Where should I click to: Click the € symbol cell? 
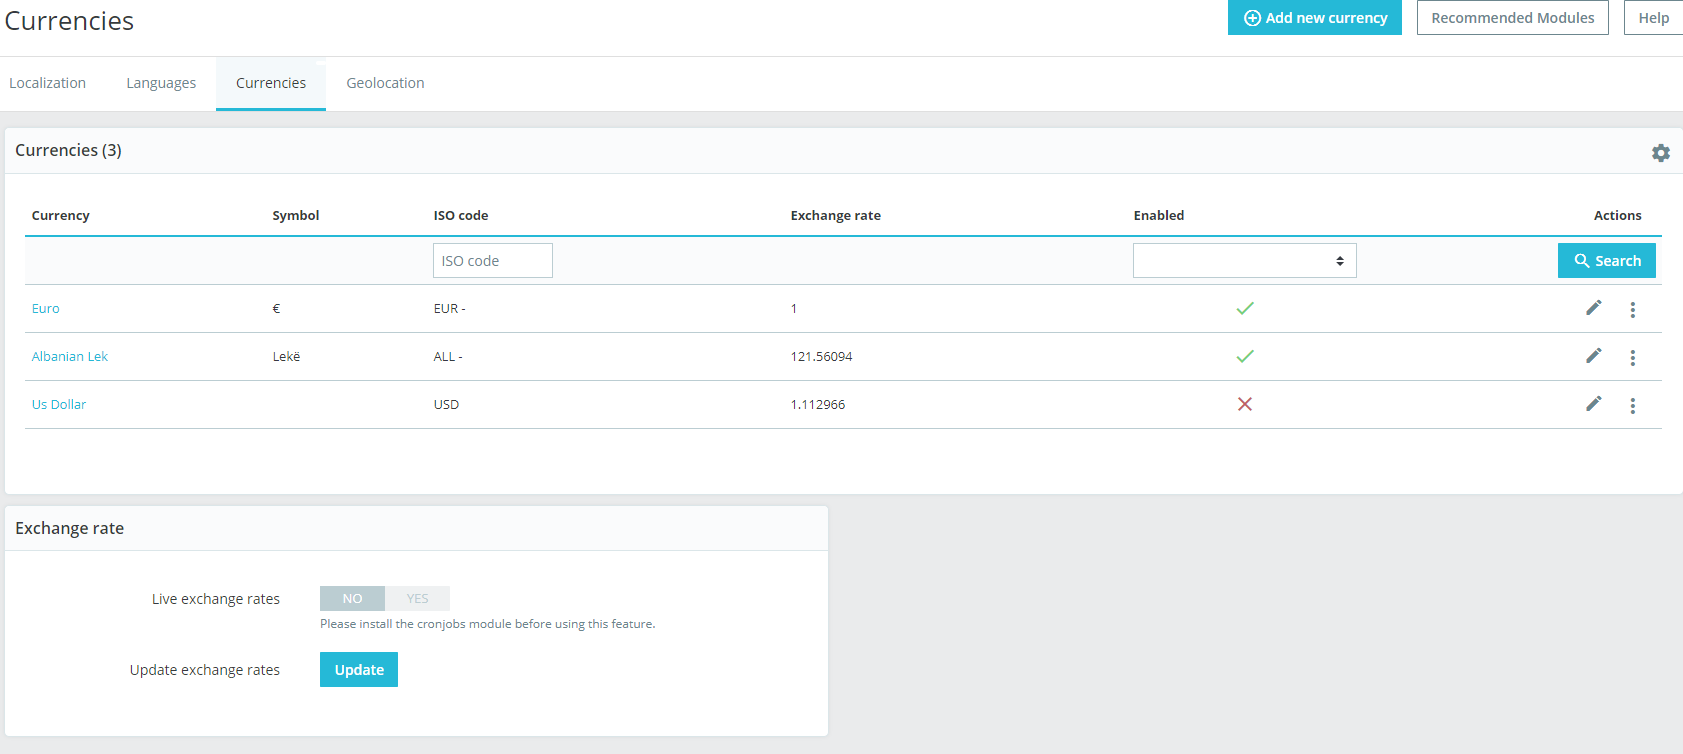[277, 308]
